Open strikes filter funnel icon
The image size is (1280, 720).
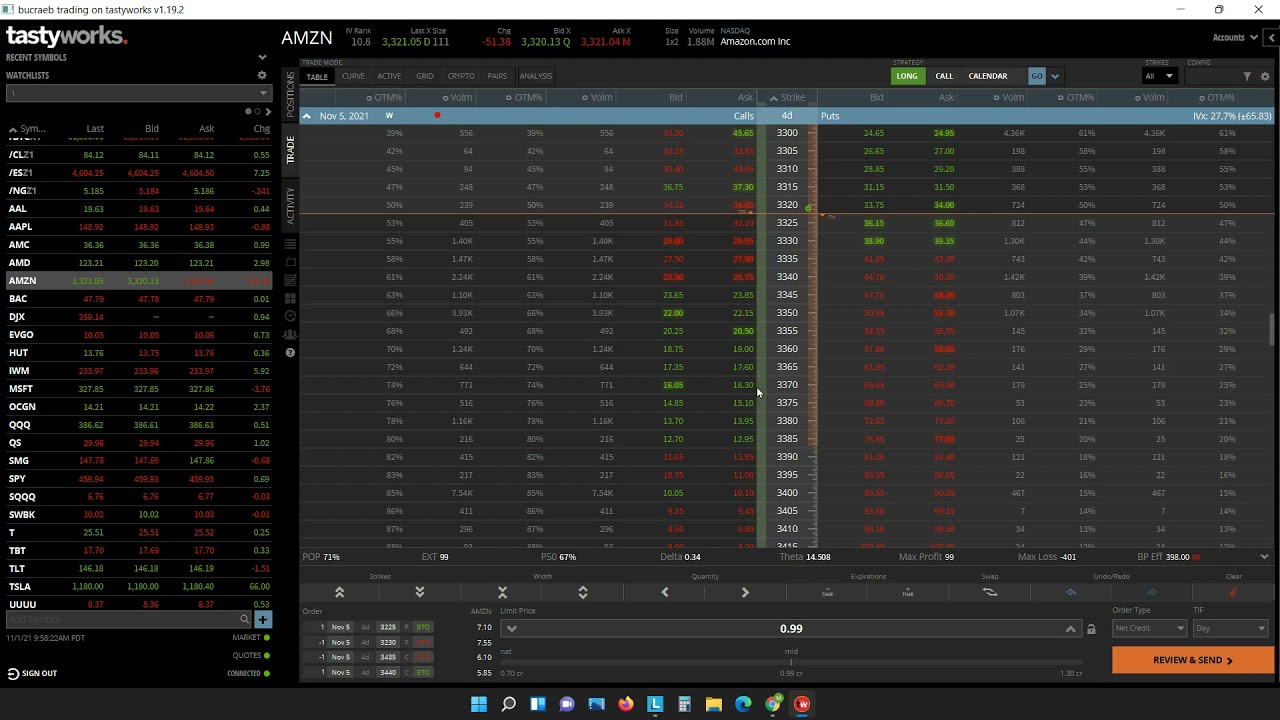coord(1247,76)
